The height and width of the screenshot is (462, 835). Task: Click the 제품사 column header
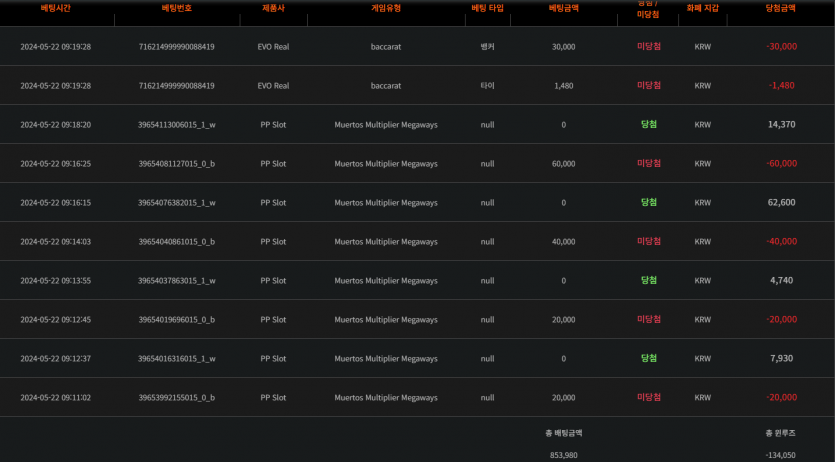pyautogui.click(x=273, y=8)
